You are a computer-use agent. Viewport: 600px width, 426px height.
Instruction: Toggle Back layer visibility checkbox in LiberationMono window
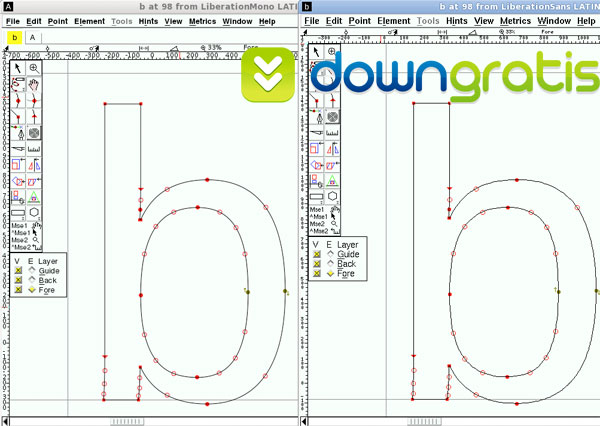18,280
